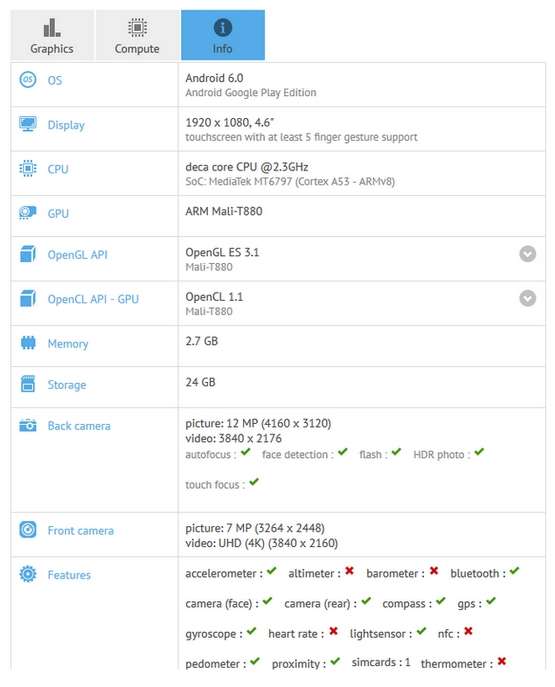
Task: Click the Display monitor icon
Action: 28,124
